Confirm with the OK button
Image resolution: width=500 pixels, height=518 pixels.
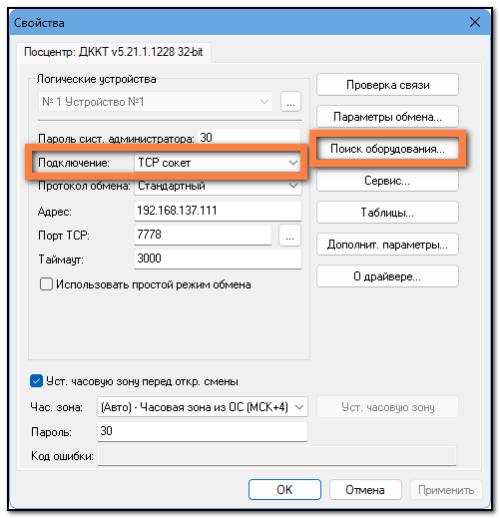pyautogui.click(x=284, y=489)
